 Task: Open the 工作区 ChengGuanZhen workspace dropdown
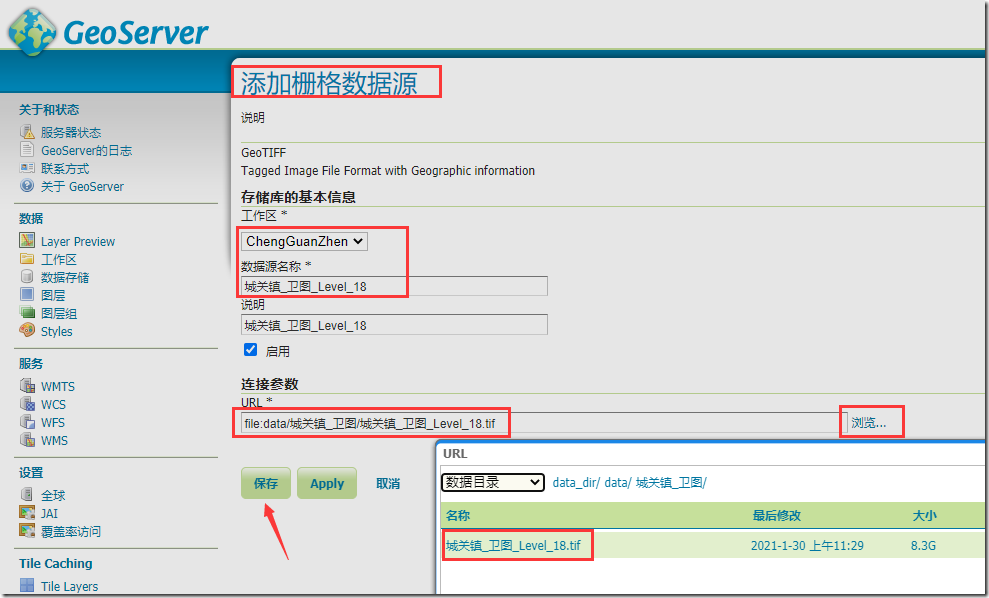[x=304, y=241]
